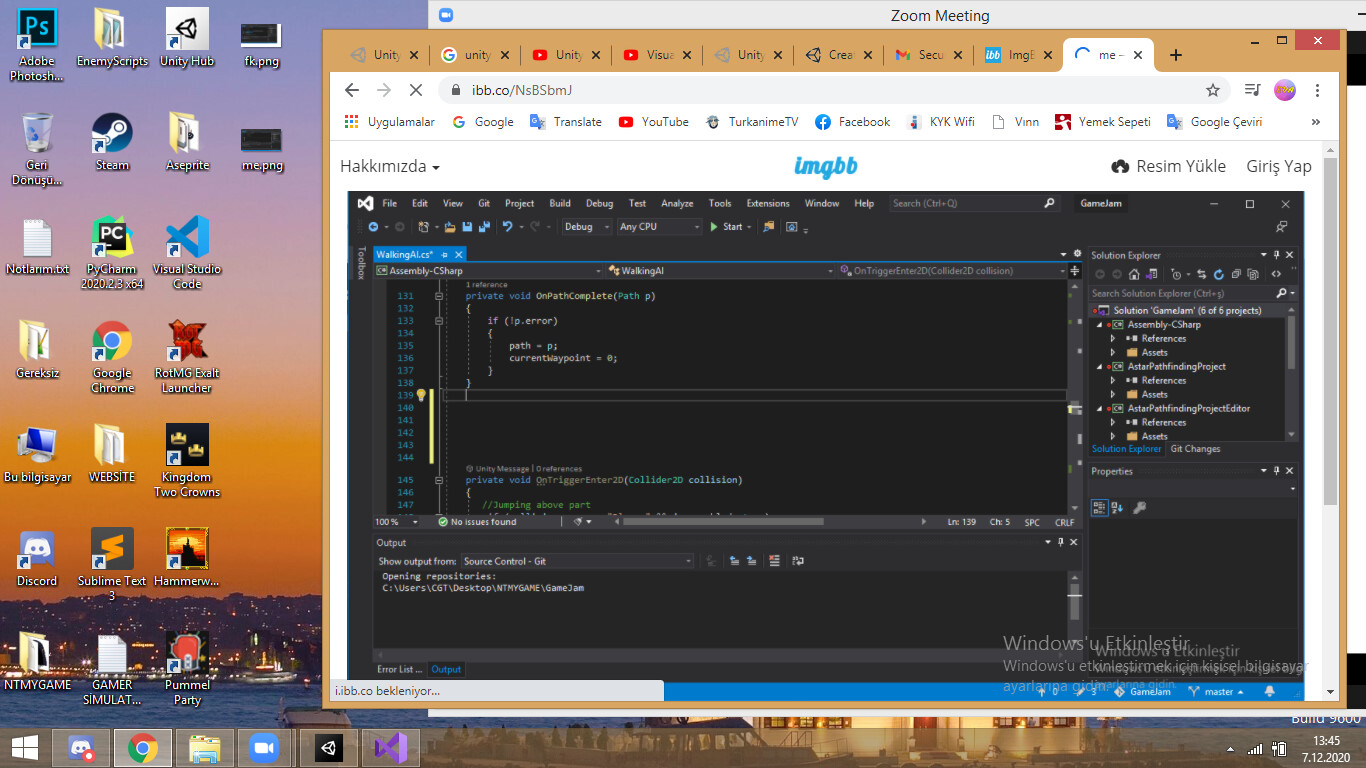This screenshot has width=1366, height=768.
Task: Select Pummel Party desktop shortcut
Action: pyautogui.click(x=187, y=669)
